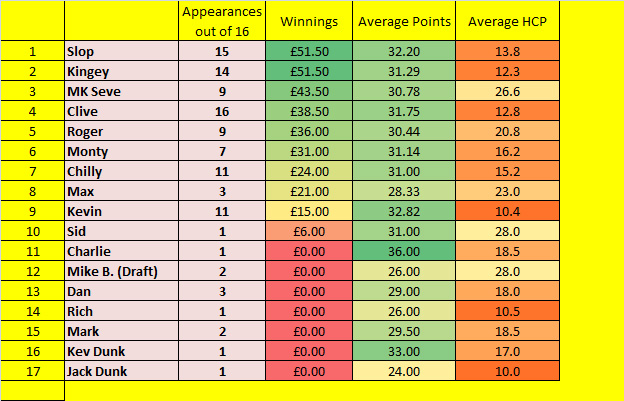Click Monty's average points 31.14
Viewport: 624px width, 401px height.
pyautogui.click(x=404, y=151)
